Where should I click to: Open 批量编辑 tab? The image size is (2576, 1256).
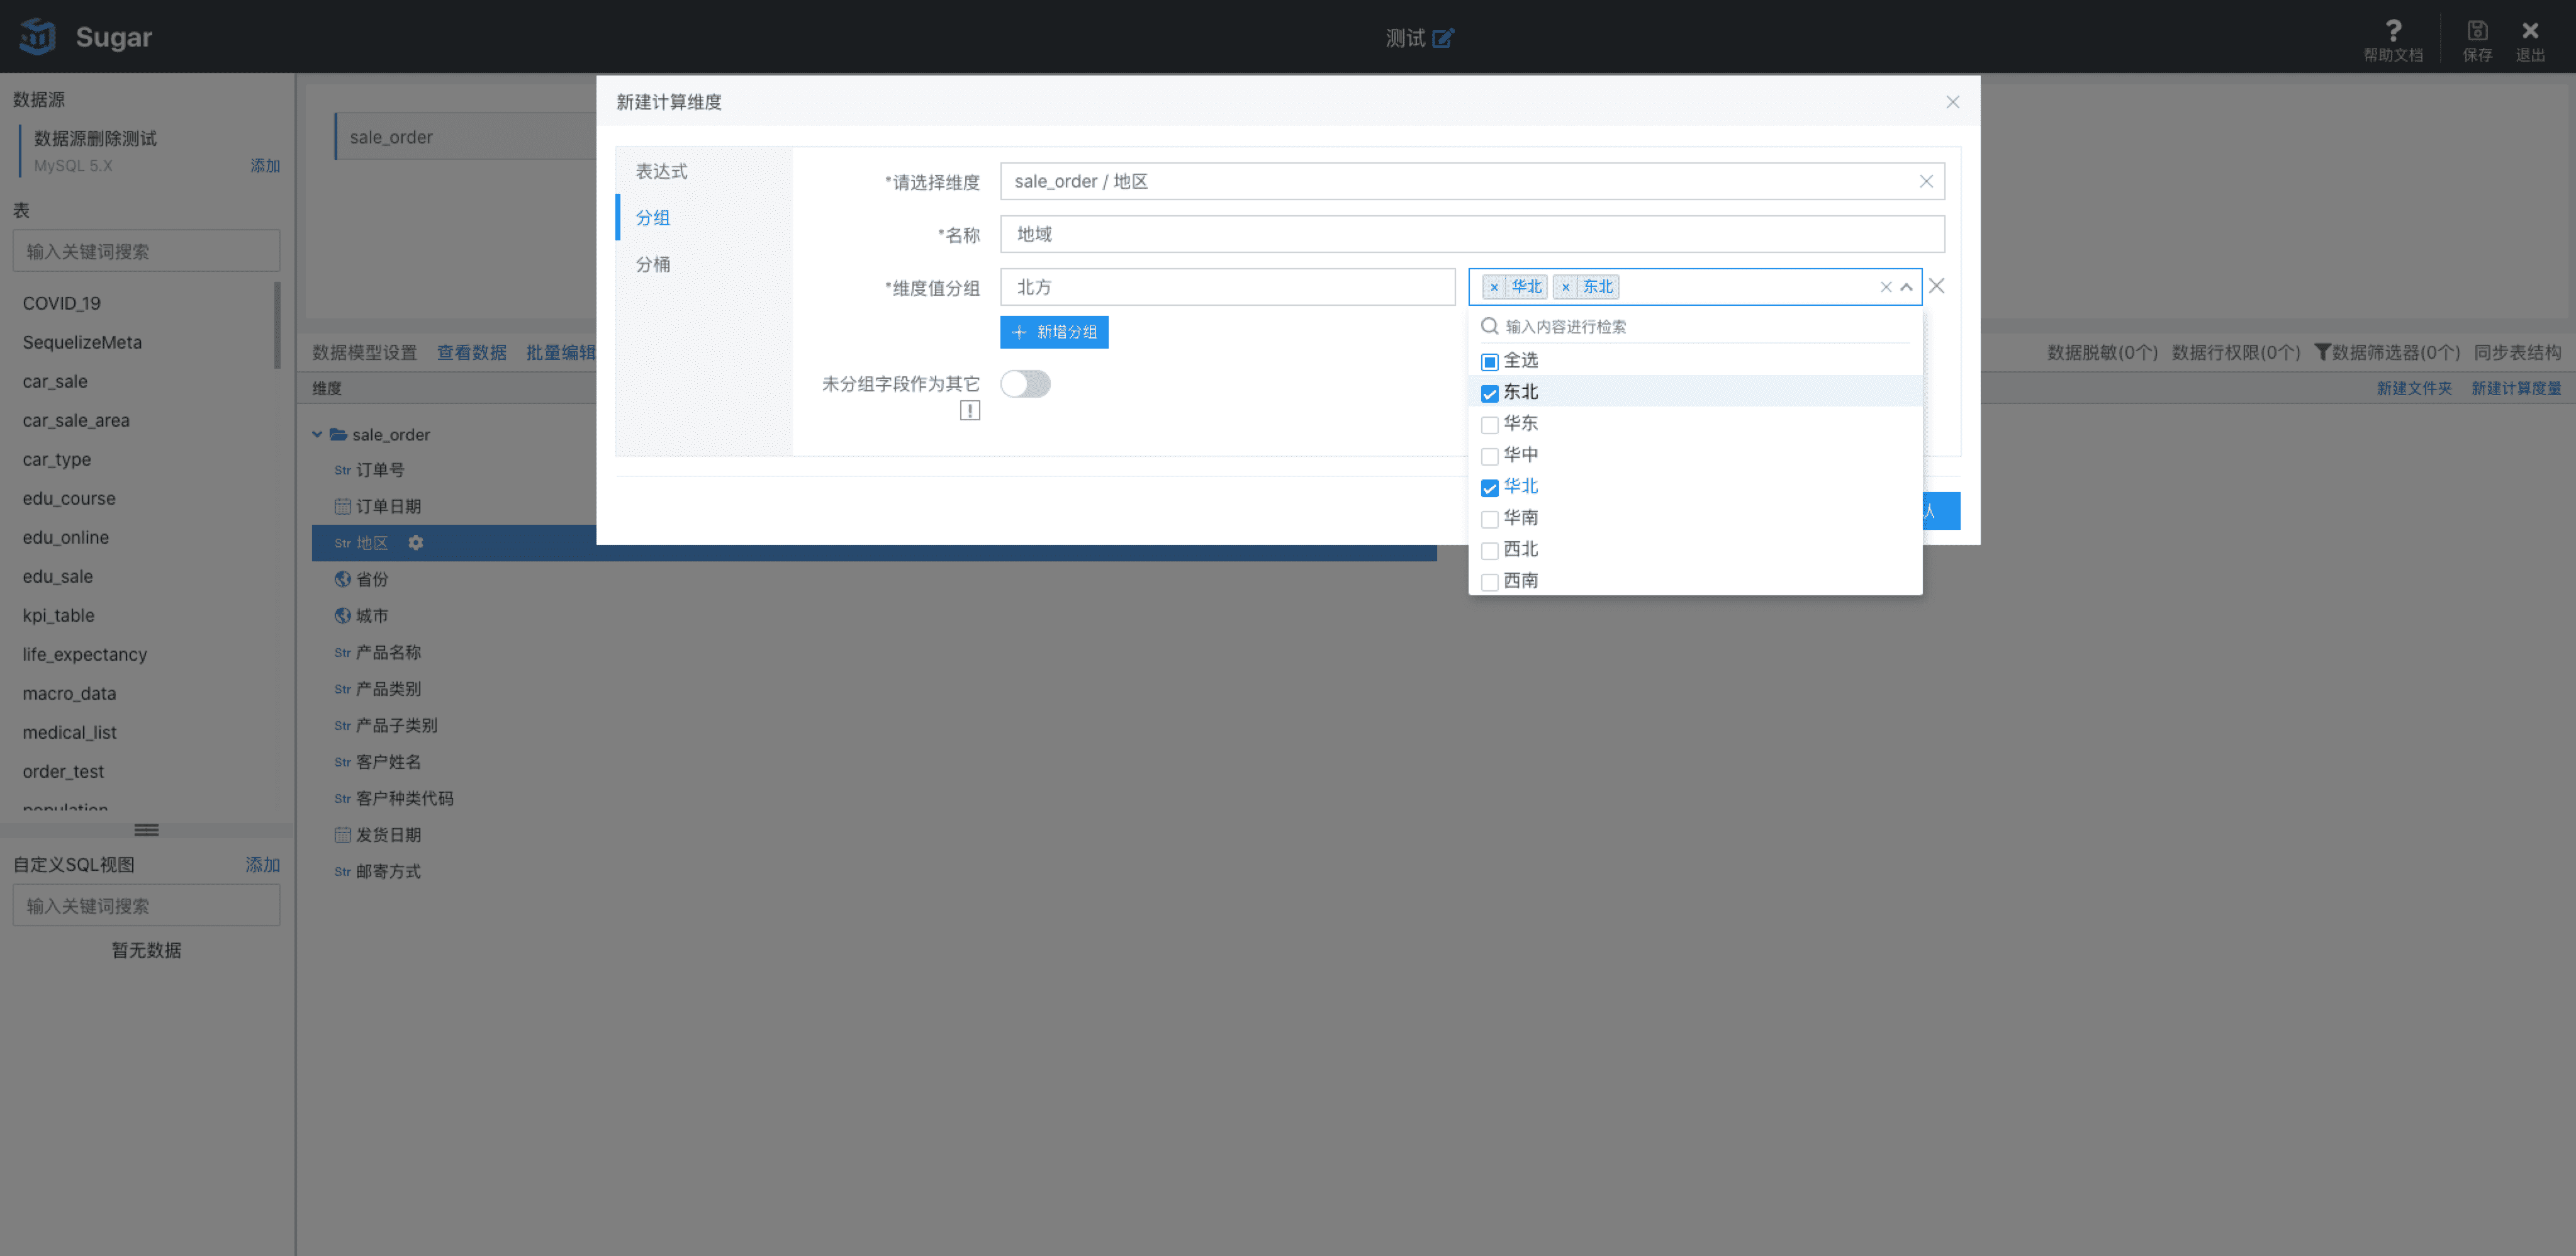click(x=560, y=352)
